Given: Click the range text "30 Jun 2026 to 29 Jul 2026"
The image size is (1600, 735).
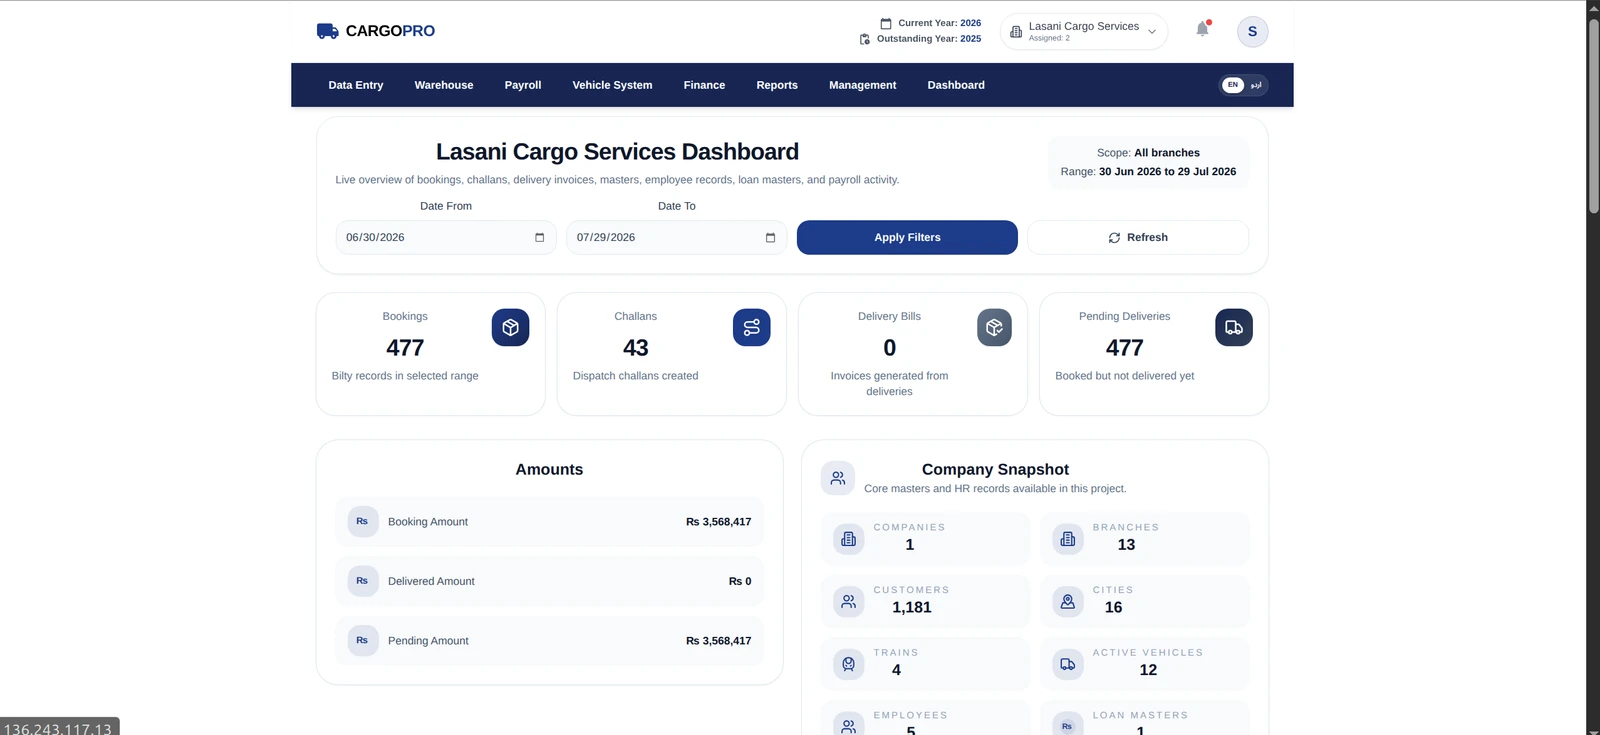Looking at the screenshot, I should (x=1167, y=172).
